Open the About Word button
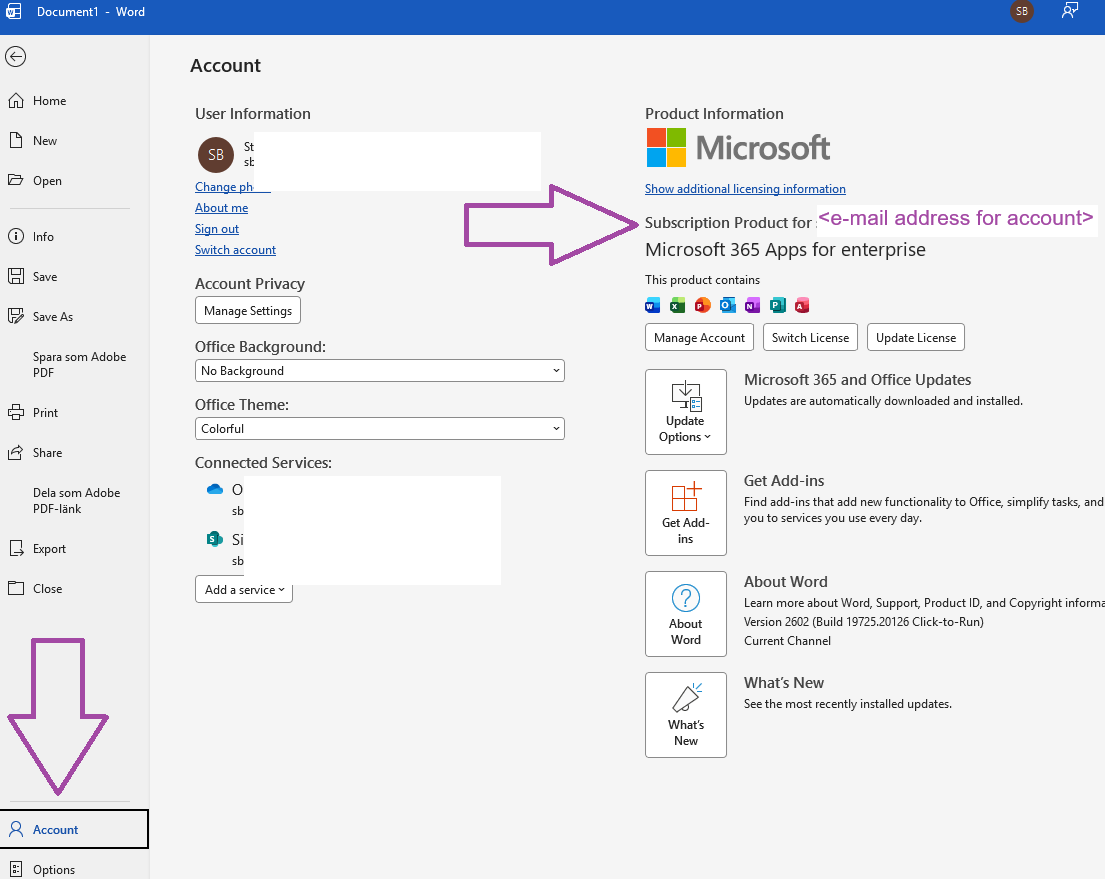Viewport: 1105px width, 879px height. click(x=686, y=614)
